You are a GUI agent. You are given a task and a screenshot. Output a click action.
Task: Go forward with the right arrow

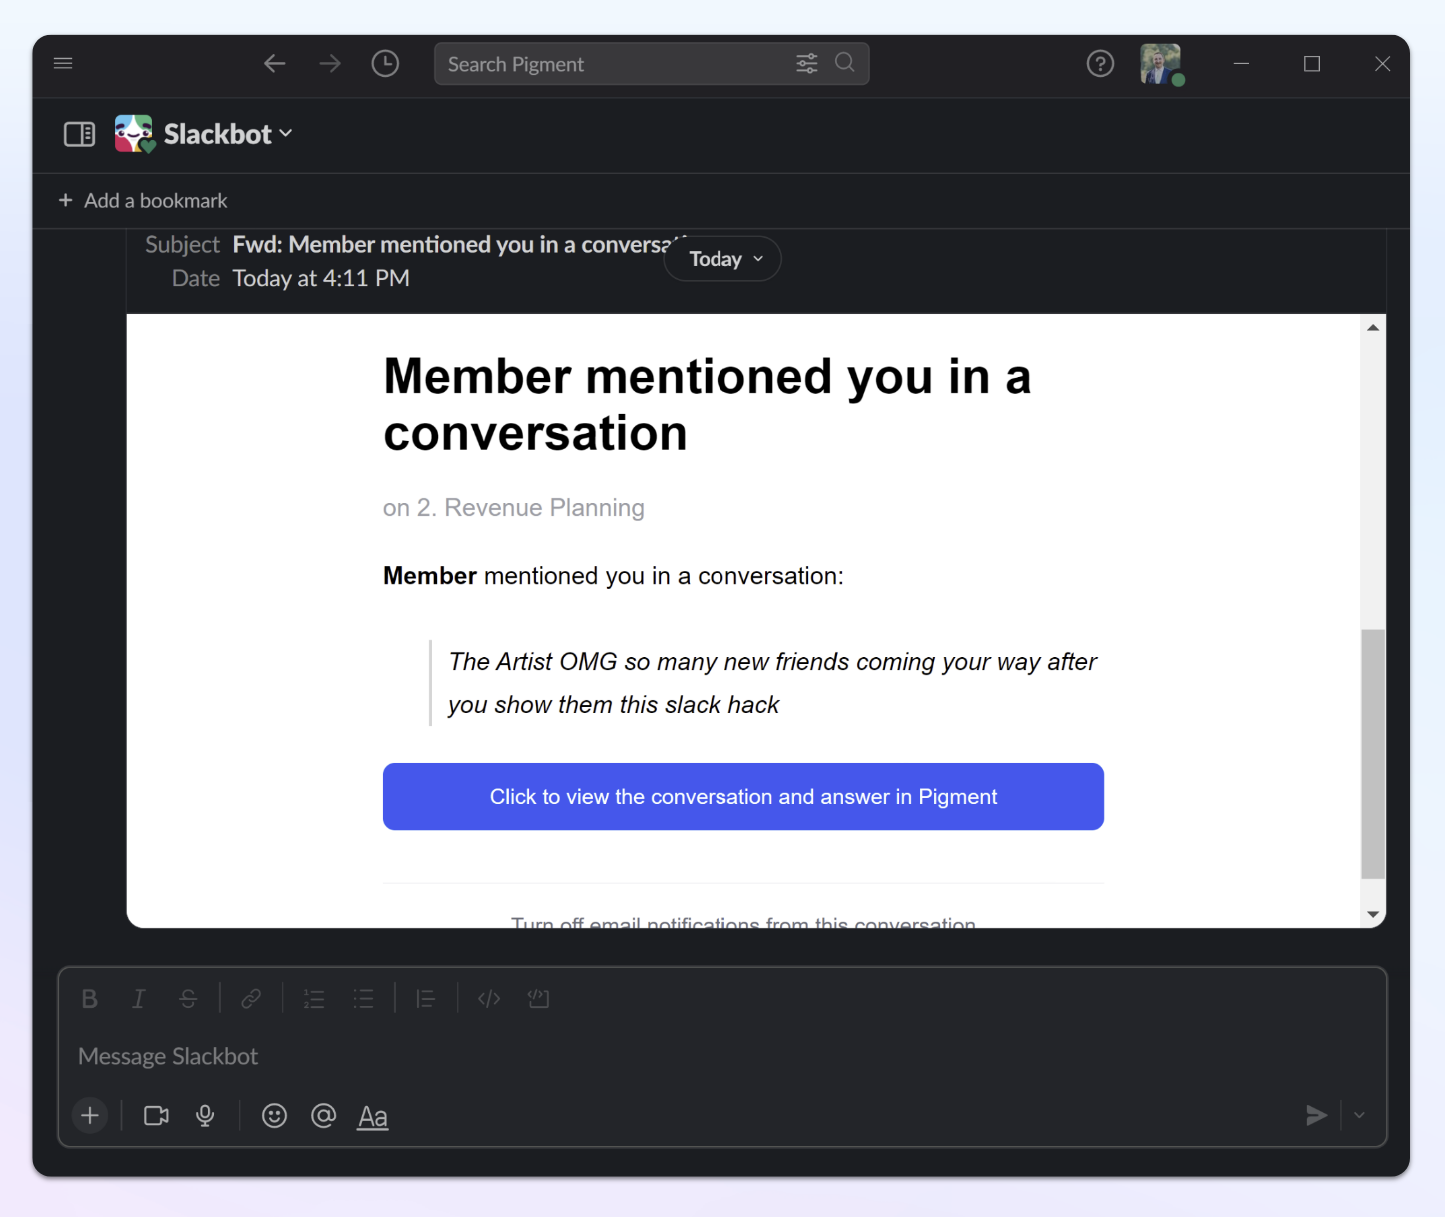(x=330, y=64)
